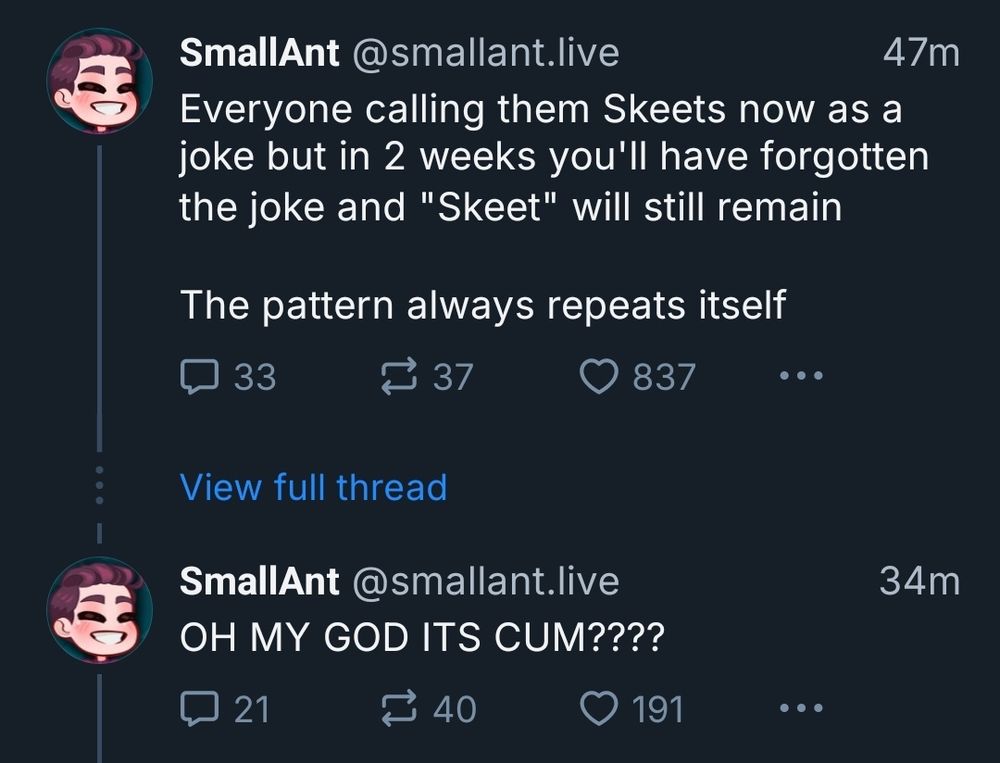Image resolution: width=1000 pixels, height=763 pixels.
Task: Like the post with 837 likes
Action: [x=598, y=377]
